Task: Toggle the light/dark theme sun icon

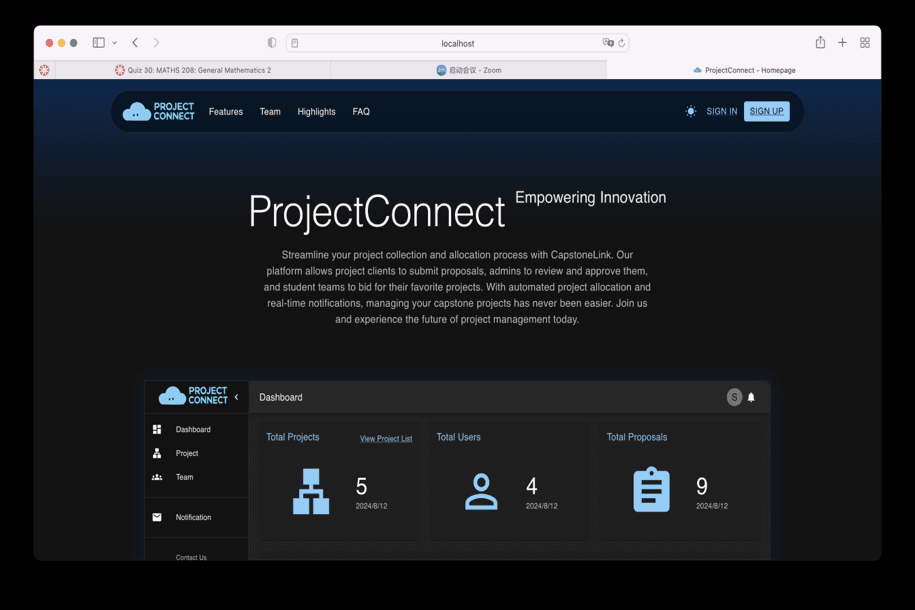Action: pyautogui.click(x=690, y=112)
